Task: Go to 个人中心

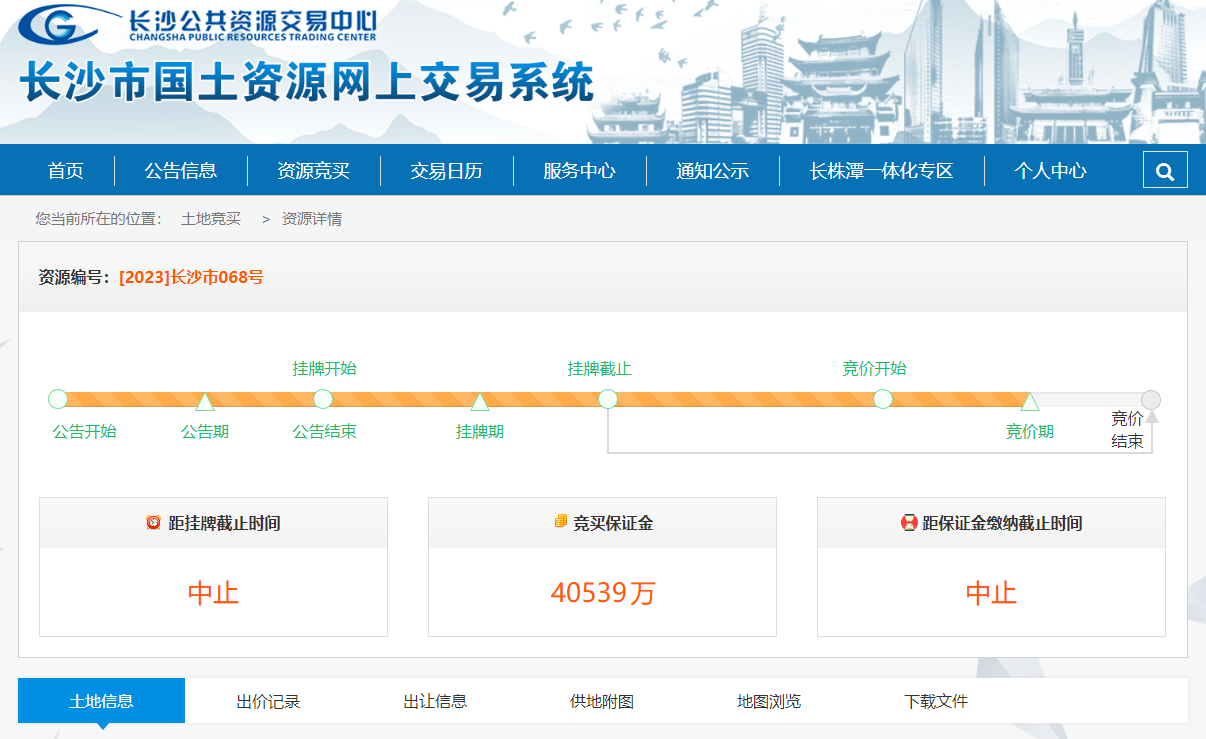Action: (1051, 171)
